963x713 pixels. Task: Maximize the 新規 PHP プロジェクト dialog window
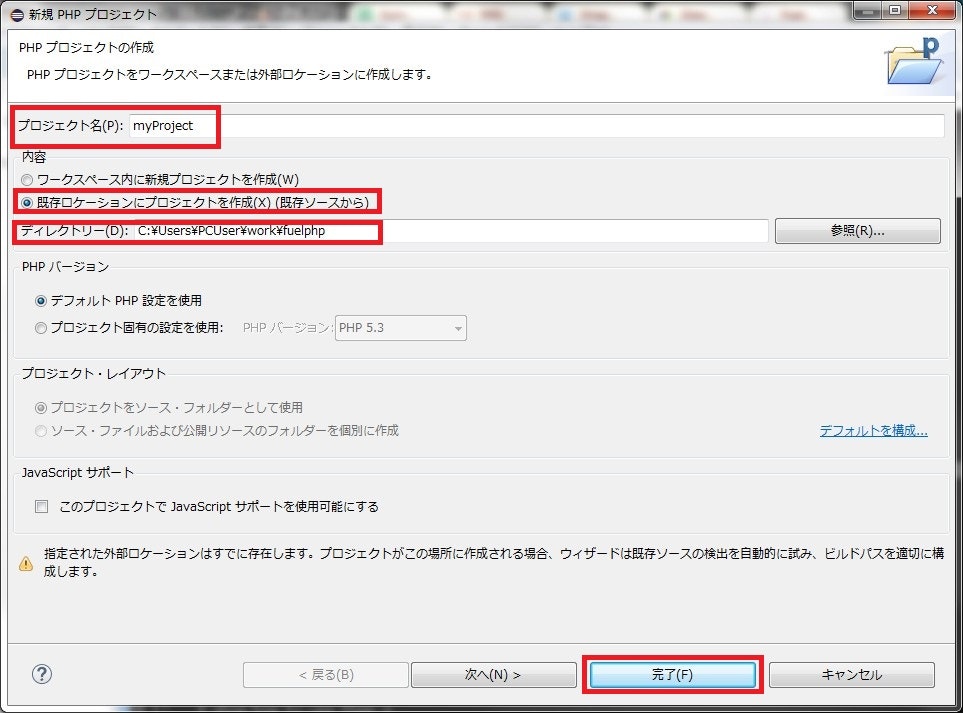(x=895, y=10)
